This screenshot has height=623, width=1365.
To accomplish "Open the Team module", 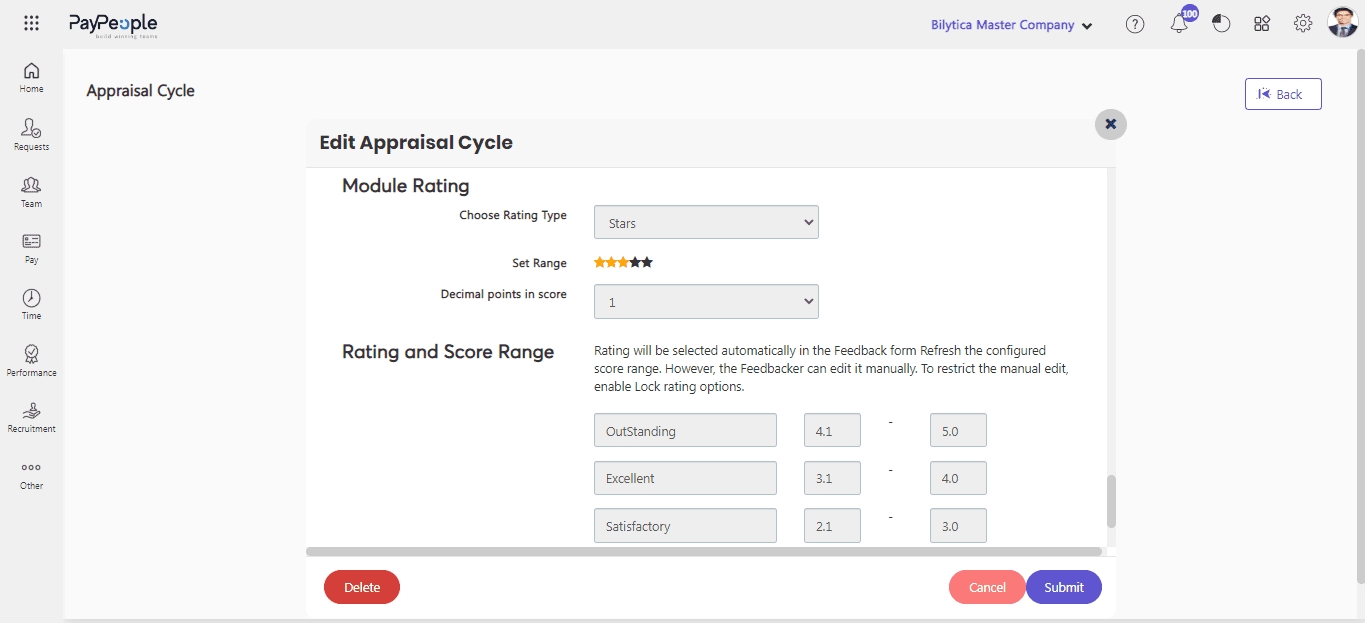I will pyautogui.click(x=31, y=190).
